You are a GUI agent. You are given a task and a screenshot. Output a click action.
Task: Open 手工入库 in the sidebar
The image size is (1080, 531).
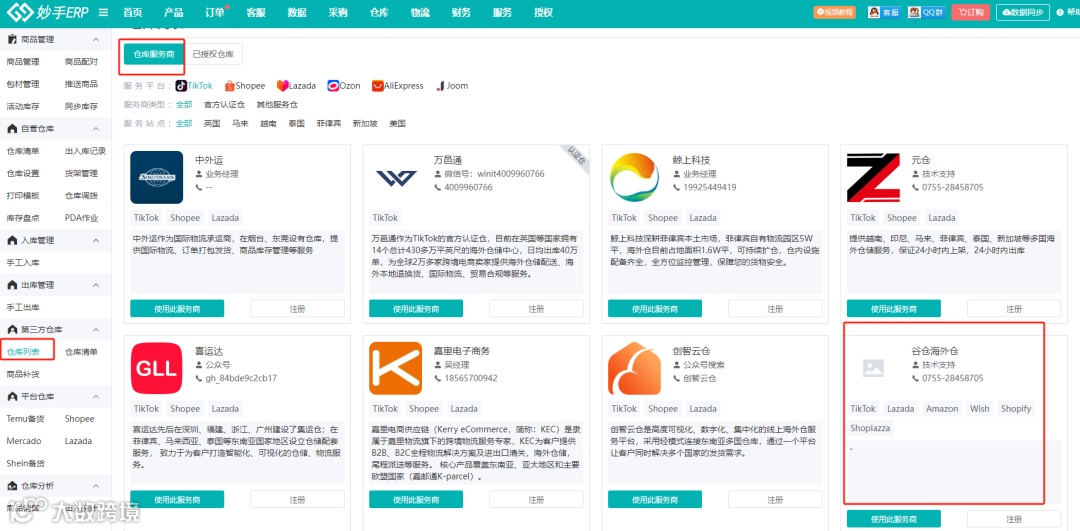(23, 262)
